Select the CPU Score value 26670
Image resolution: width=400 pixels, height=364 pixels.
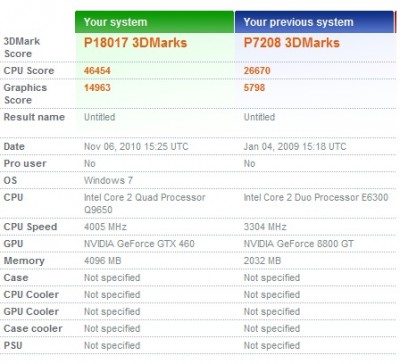coord(257,71)
